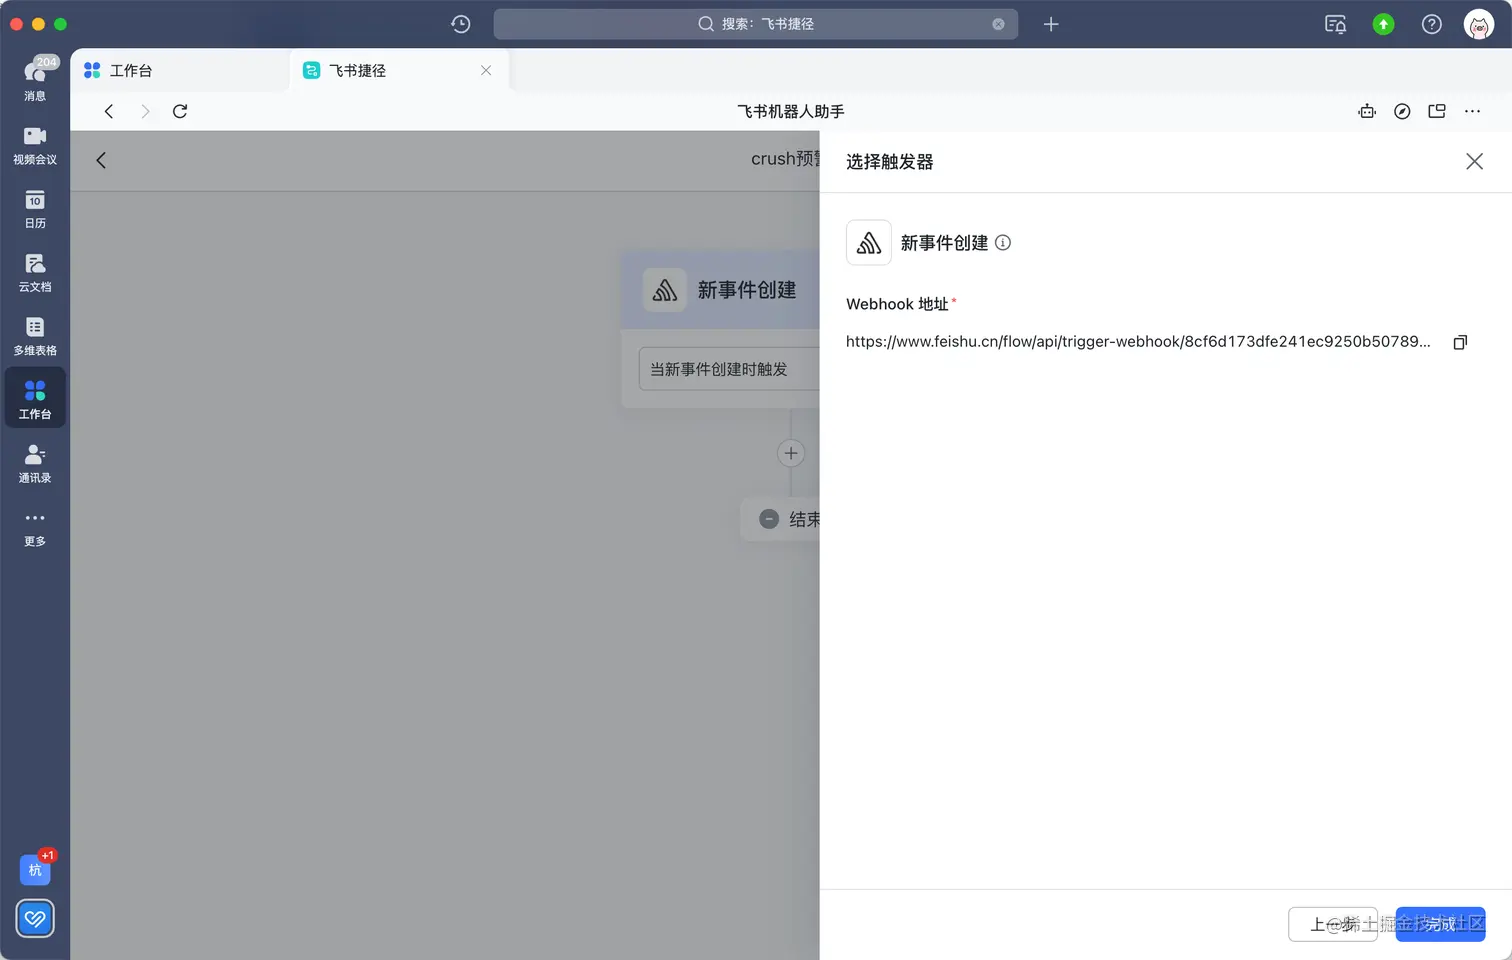Image resolution: width=1512 pixels, height=960 pixels.
Task: Open Messages in the sidebar
Action: click(x=35, y=79)
